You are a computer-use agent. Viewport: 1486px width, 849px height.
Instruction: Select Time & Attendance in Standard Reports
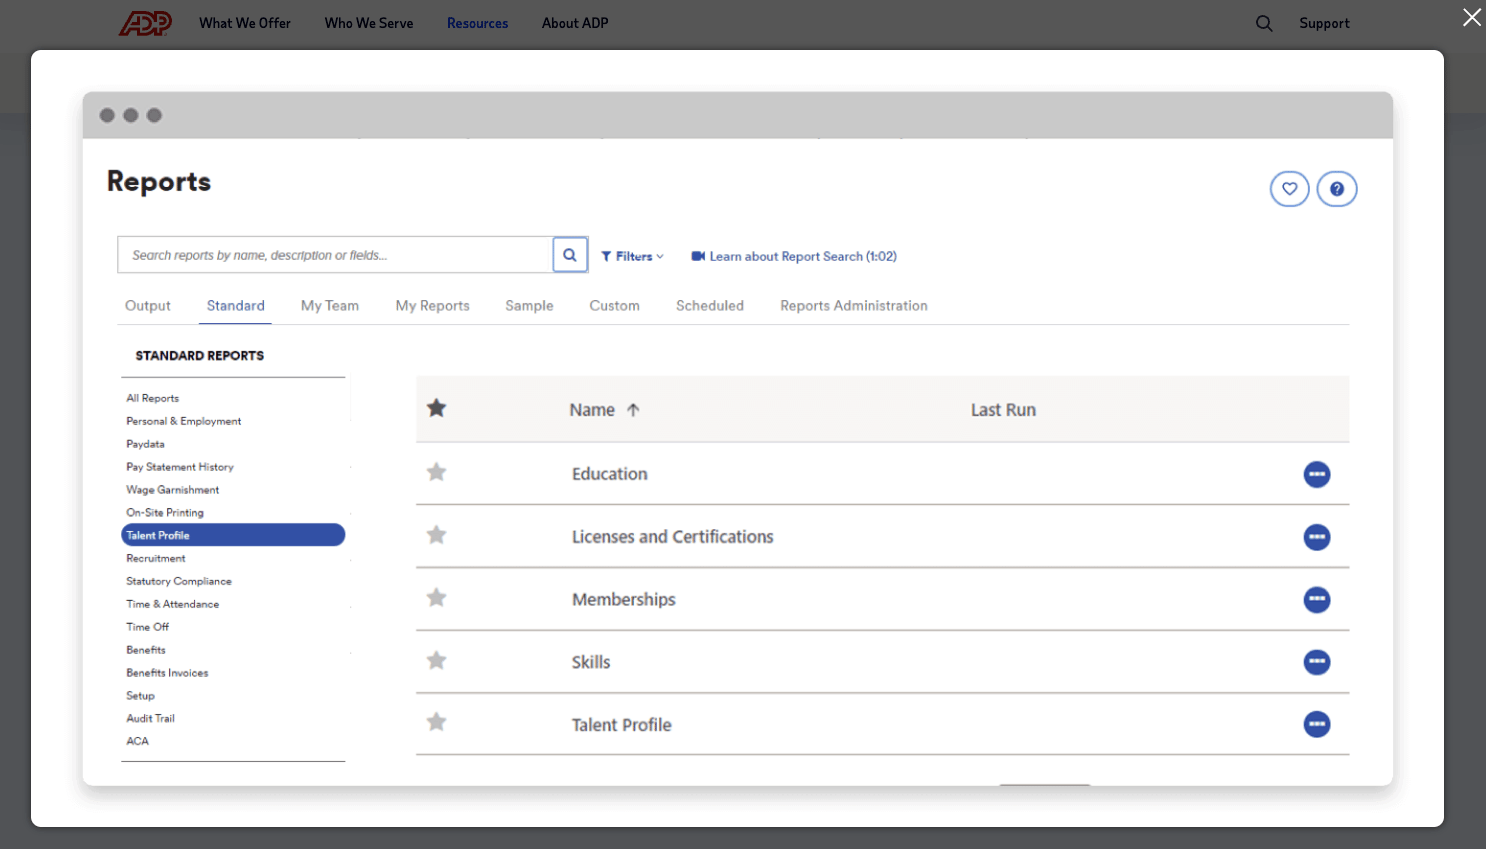pos(172,604)
